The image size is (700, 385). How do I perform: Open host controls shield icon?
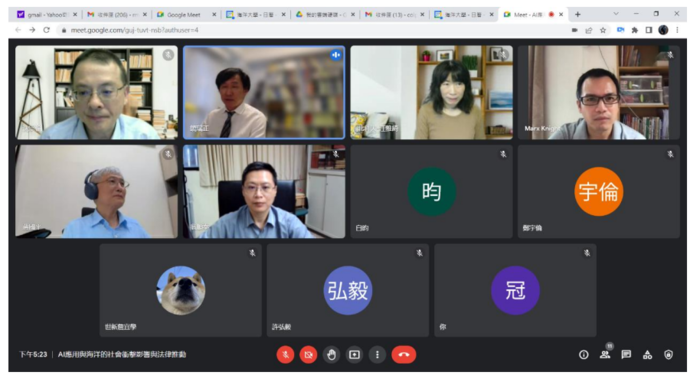click(668, 355)
